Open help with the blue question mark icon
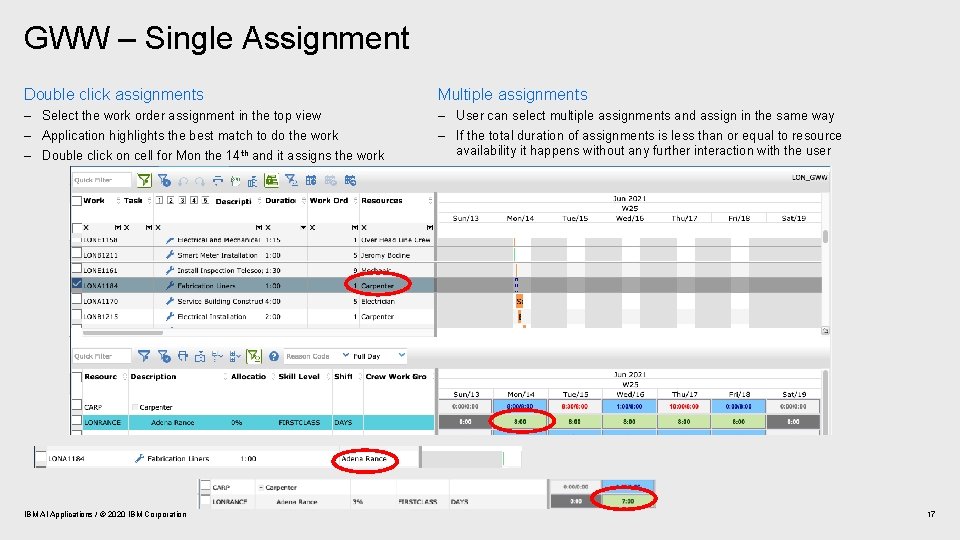Image resolution: width=960 pixels, height=540 pixels. (274, 356)
